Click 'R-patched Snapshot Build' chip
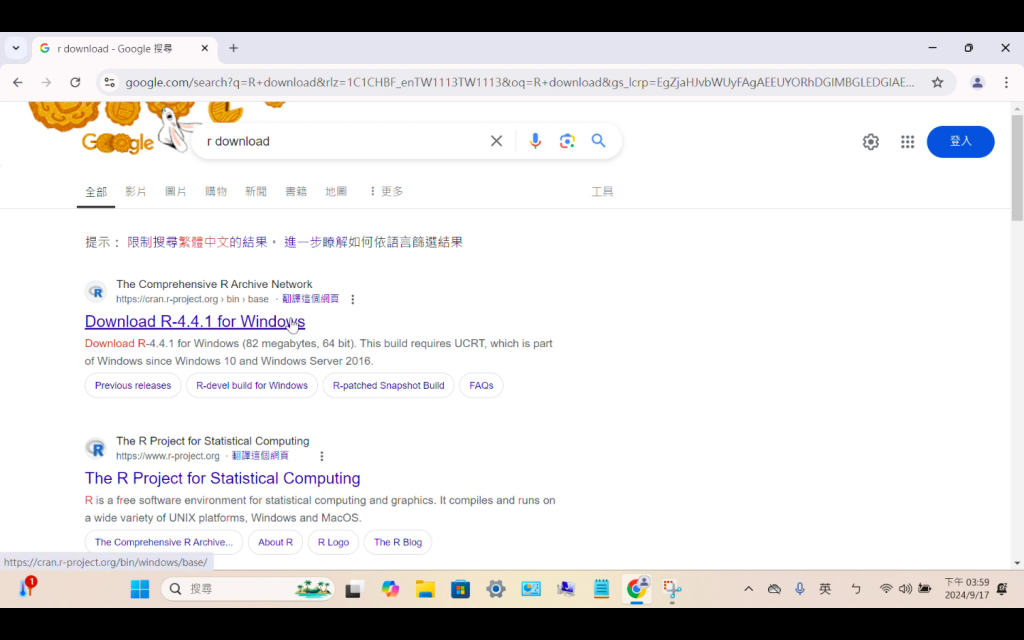Image resolution: width=1024 pixels, height=640 pixels. coord(388,385)
